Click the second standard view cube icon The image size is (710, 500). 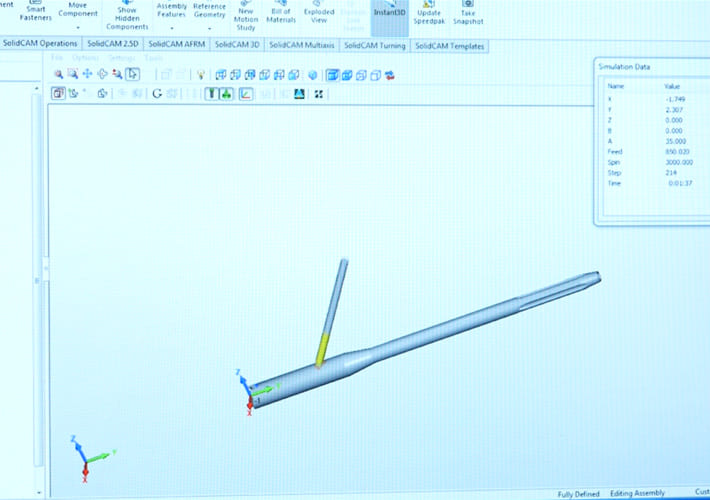point(235,75)
